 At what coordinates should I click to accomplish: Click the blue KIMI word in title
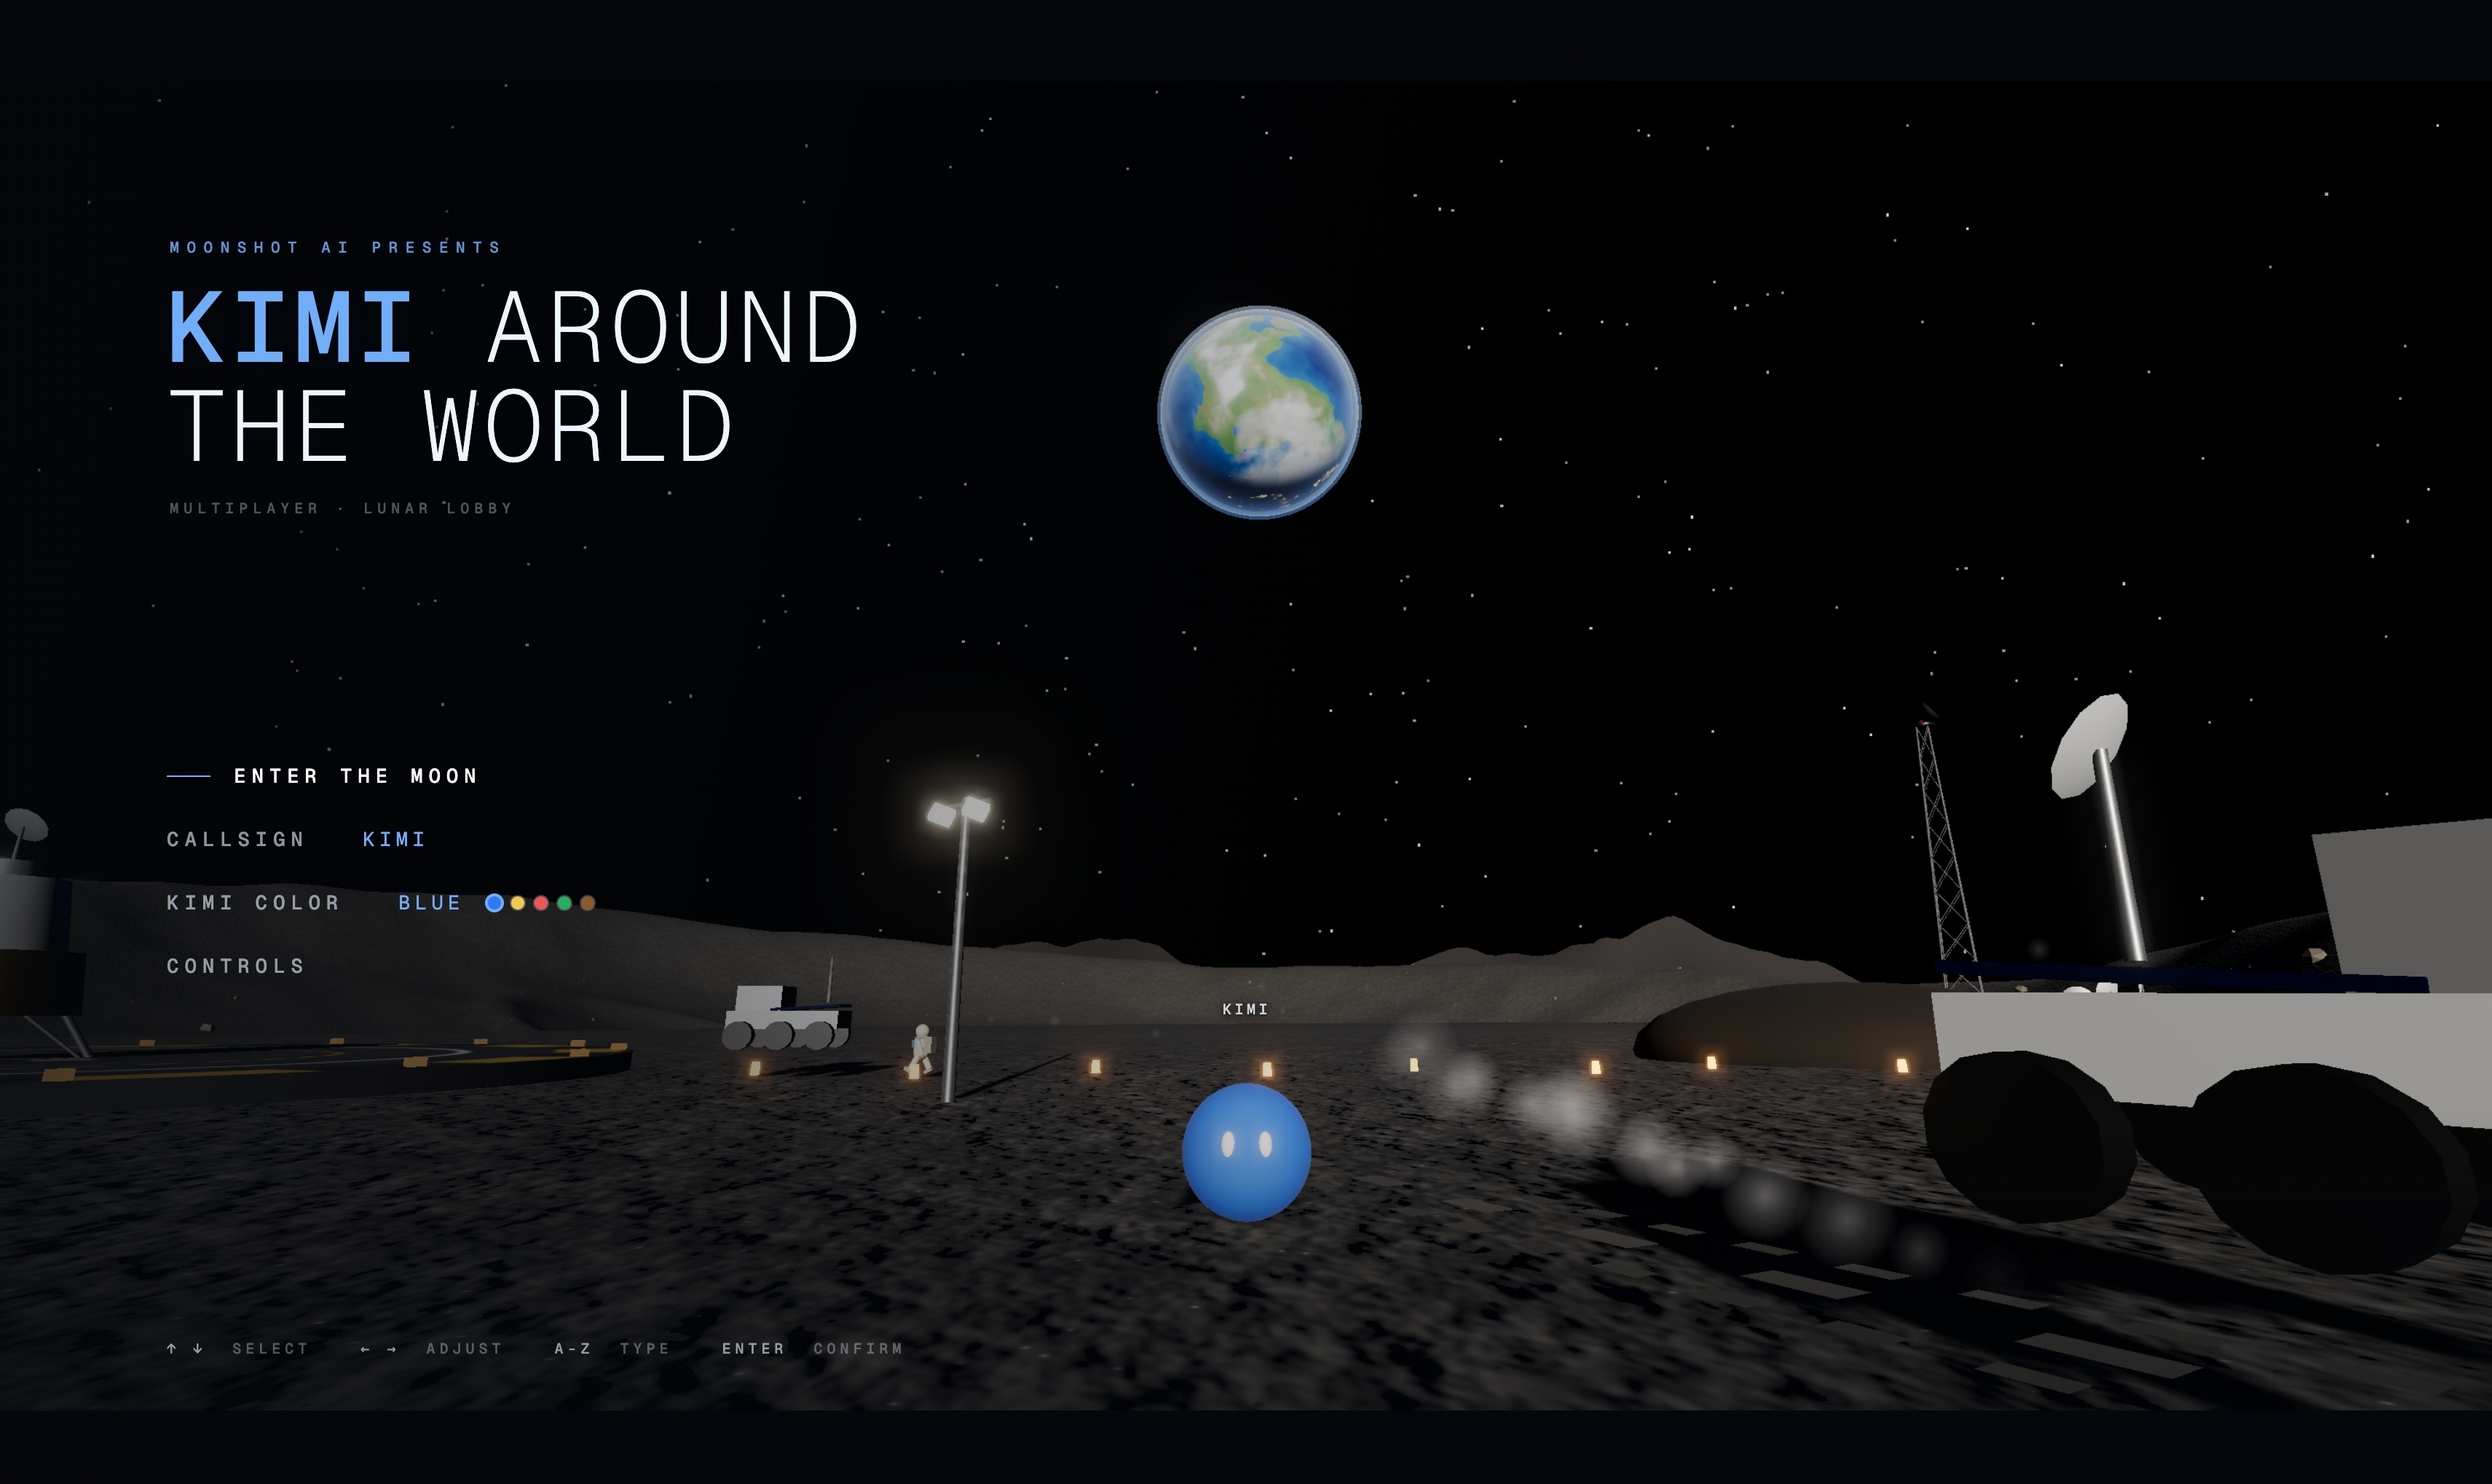(x=290, y=327)
